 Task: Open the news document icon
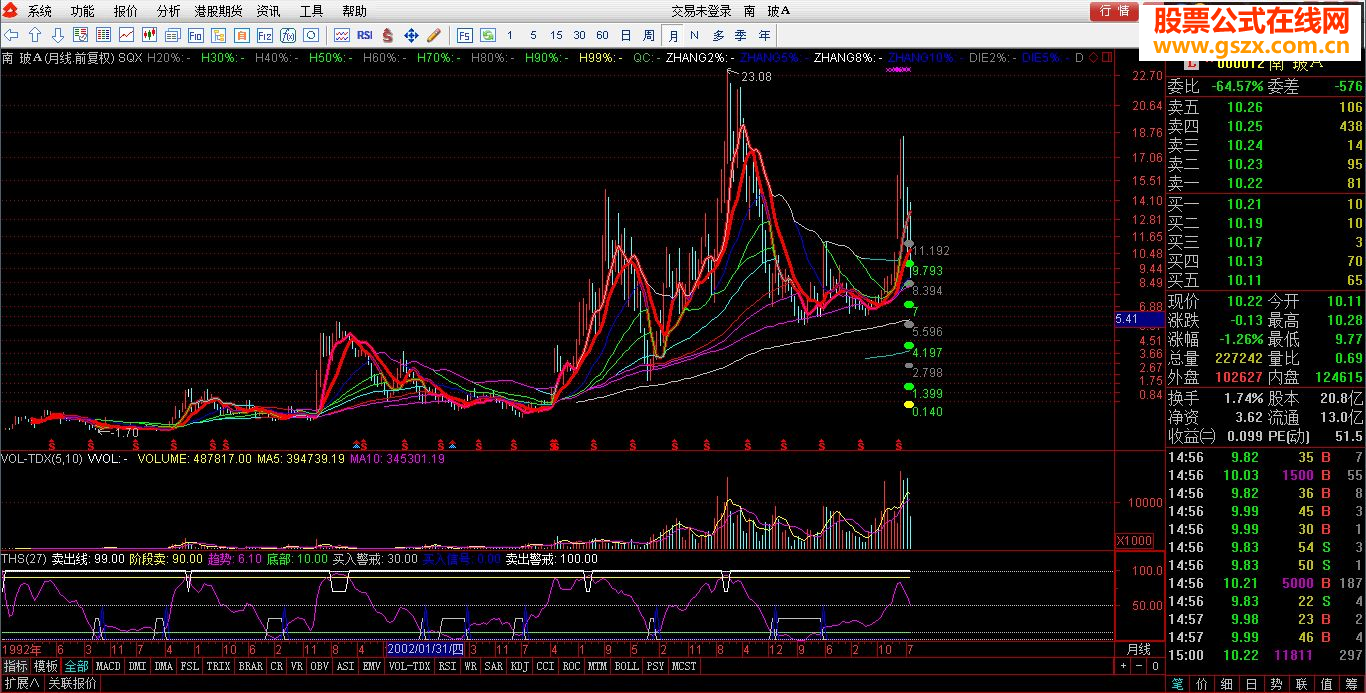172,35
